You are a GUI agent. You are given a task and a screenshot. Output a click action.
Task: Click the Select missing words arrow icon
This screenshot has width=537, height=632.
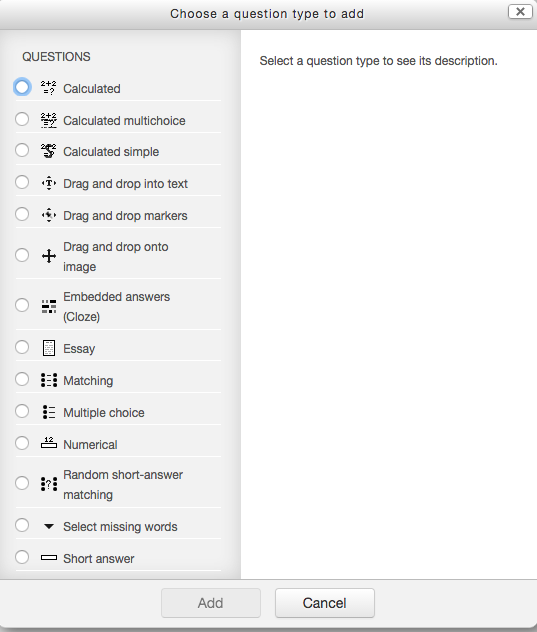click(x=49, y=526)
